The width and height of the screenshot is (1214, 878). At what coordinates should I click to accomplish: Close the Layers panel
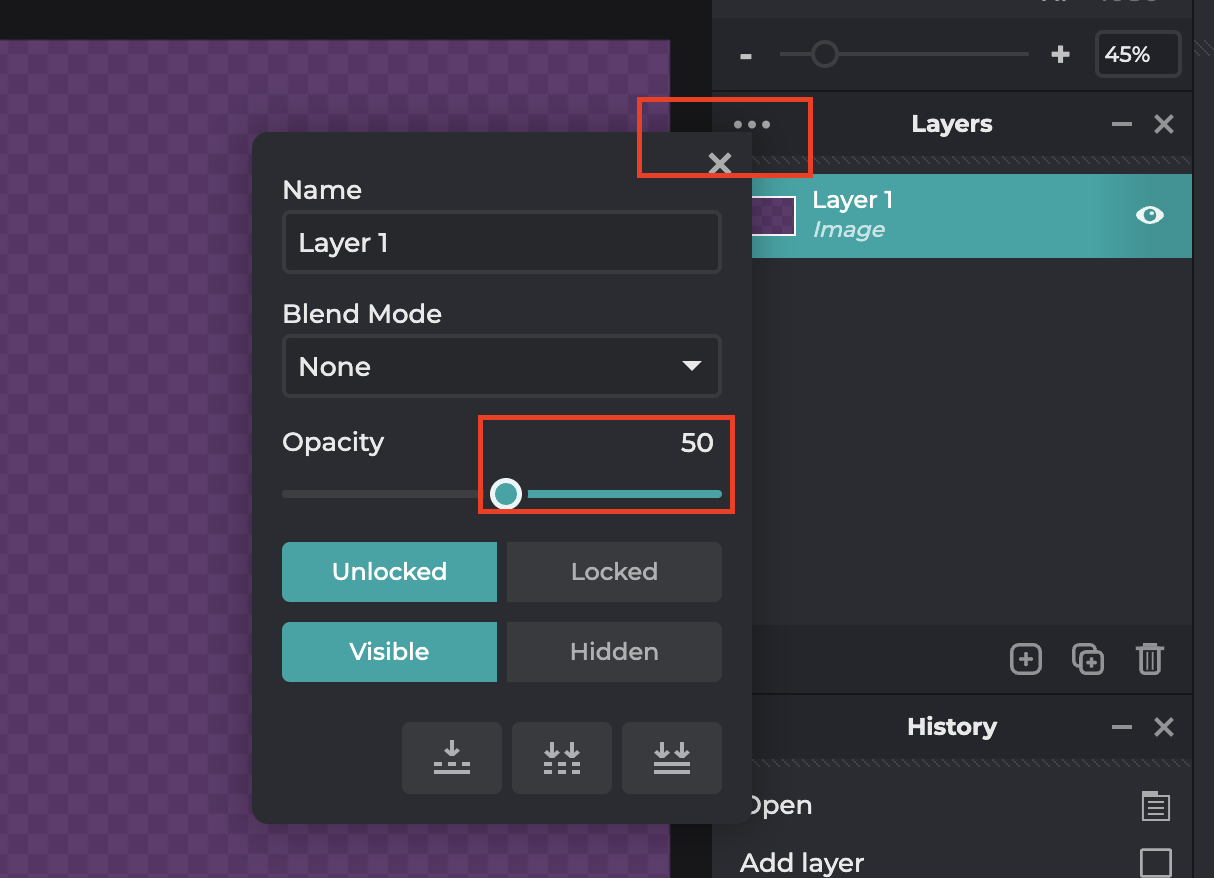(x=1164, y=125)
